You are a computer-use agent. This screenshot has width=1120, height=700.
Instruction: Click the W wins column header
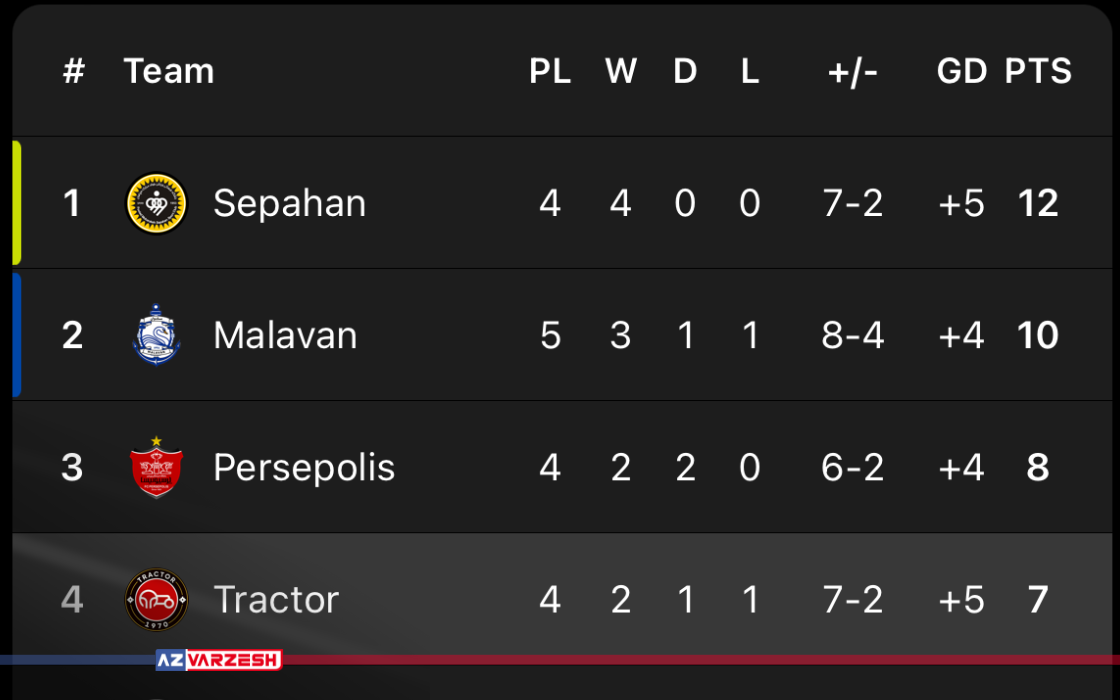[621, 71]
